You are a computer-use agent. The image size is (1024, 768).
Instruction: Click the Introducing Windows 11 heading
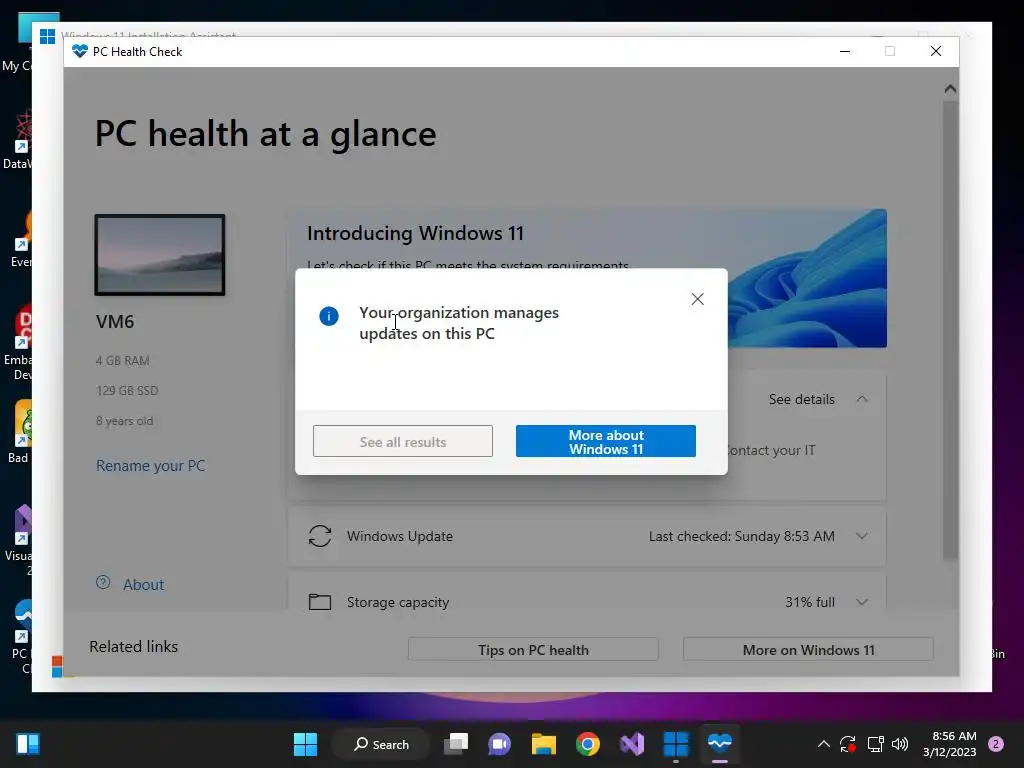pyautogui.click(x=415, y=233)
